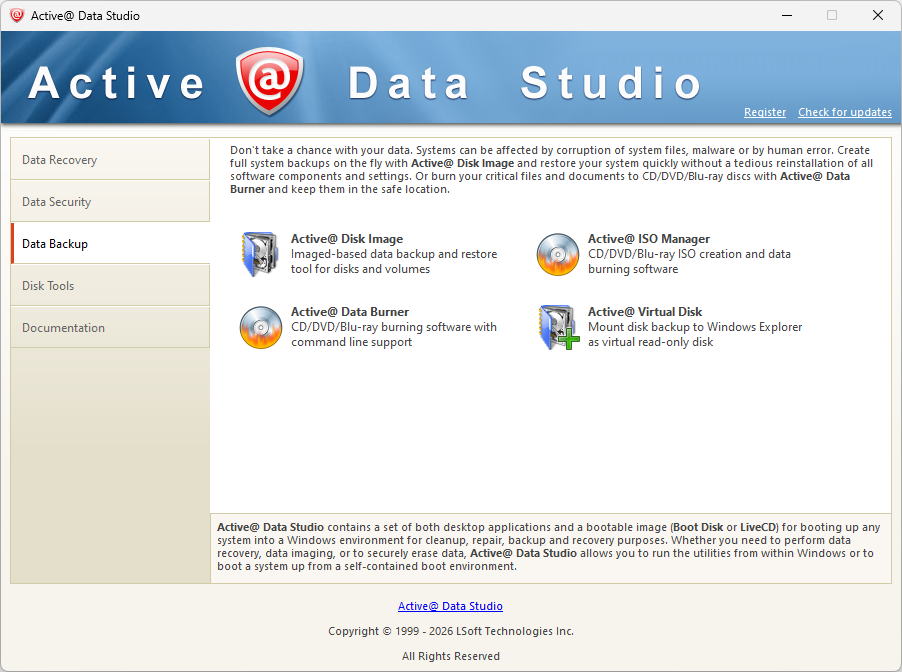The height and width of the screenshot is (672, 902).
Task: Click the Active@ Data Burner title text
Action: click(350, 312)
